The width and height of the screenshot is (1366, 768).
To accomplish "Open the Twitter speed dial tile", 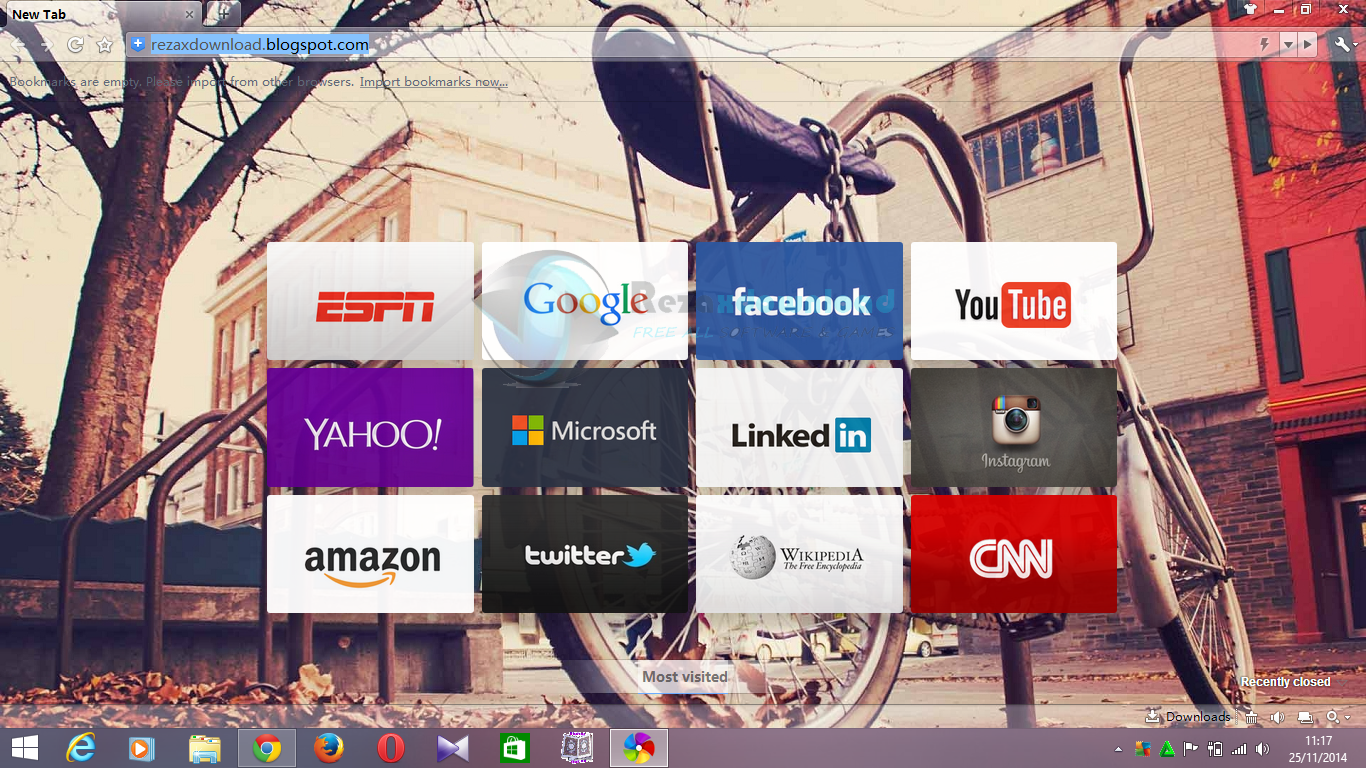I will coord(585,554).
